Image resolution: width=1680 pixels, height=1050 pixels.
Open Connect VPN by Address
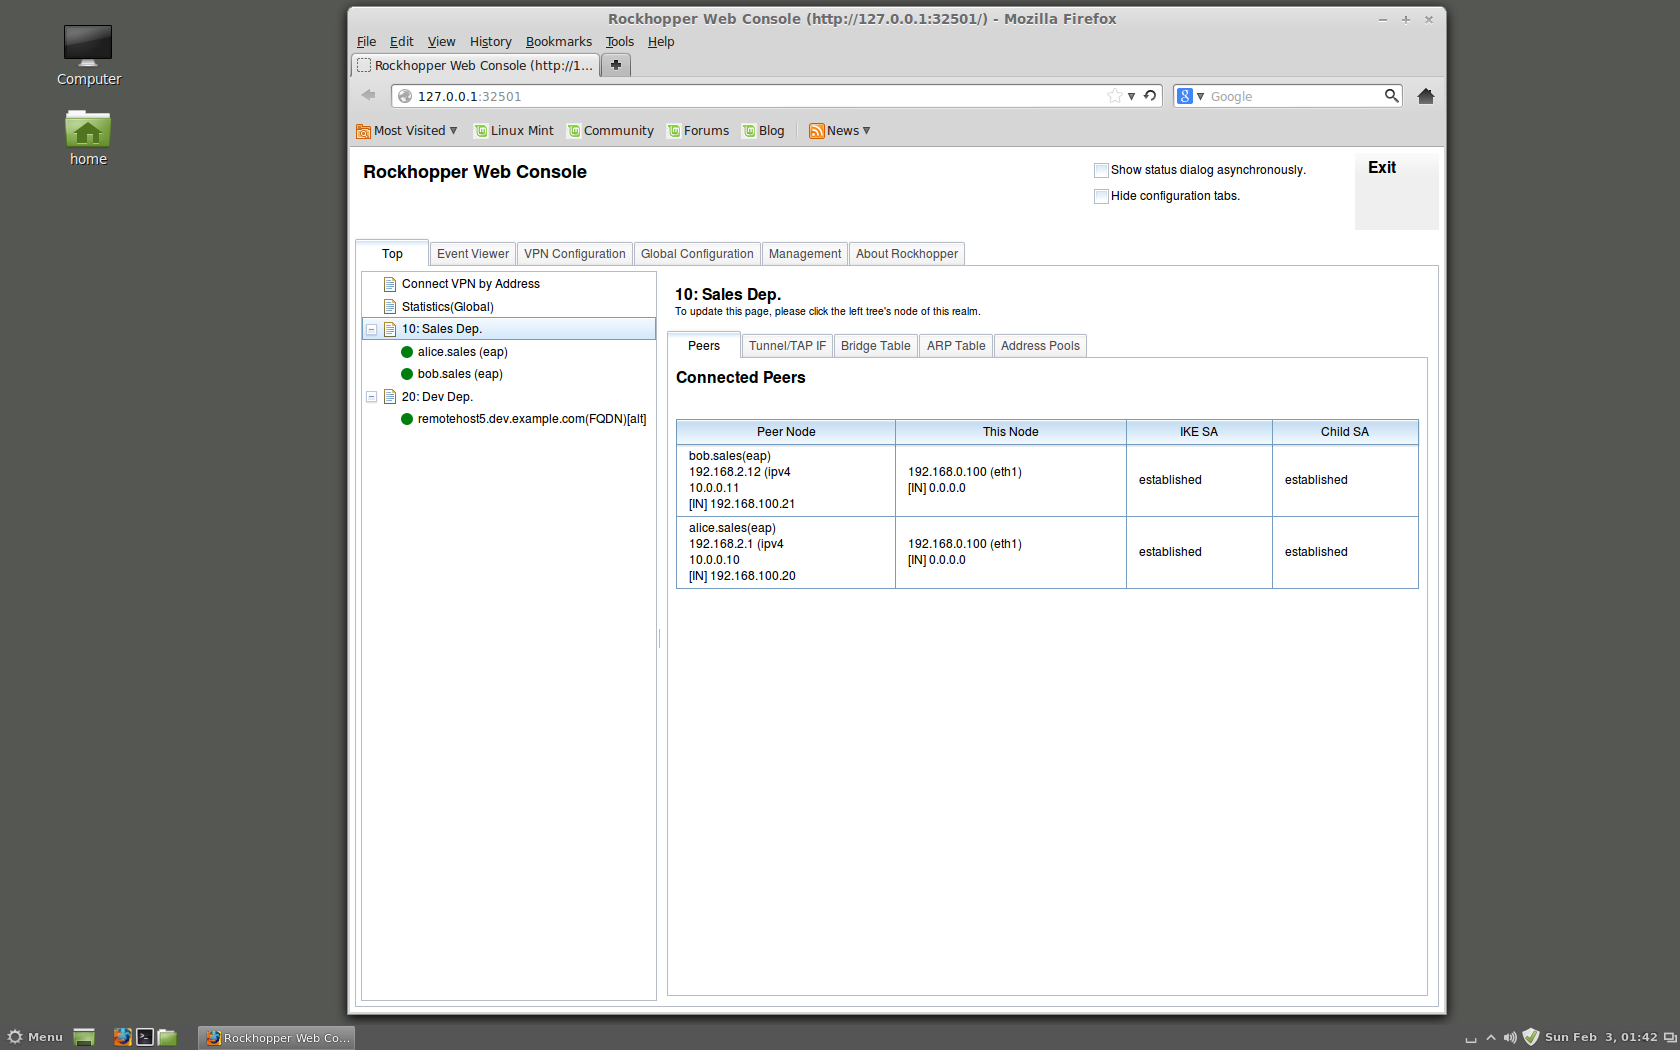[470, 284]
